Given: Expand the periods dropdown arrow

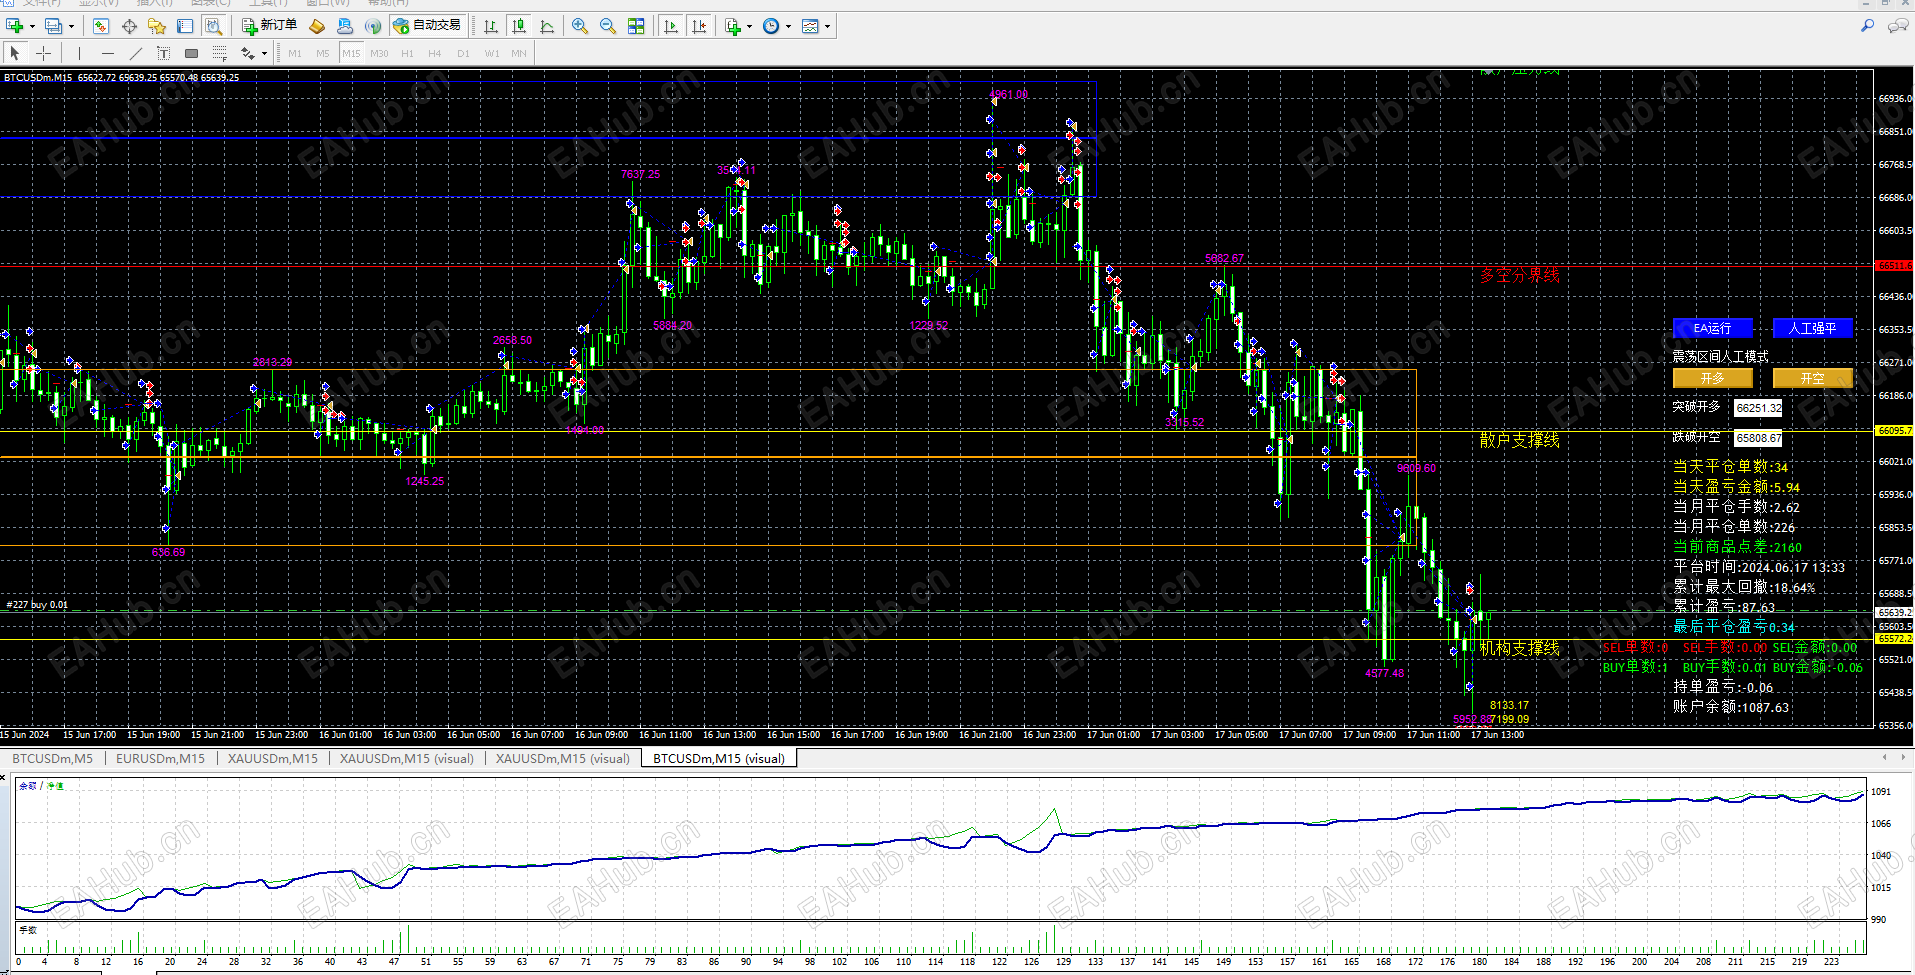Looking at the screenshot, I should tap(788, 27).
